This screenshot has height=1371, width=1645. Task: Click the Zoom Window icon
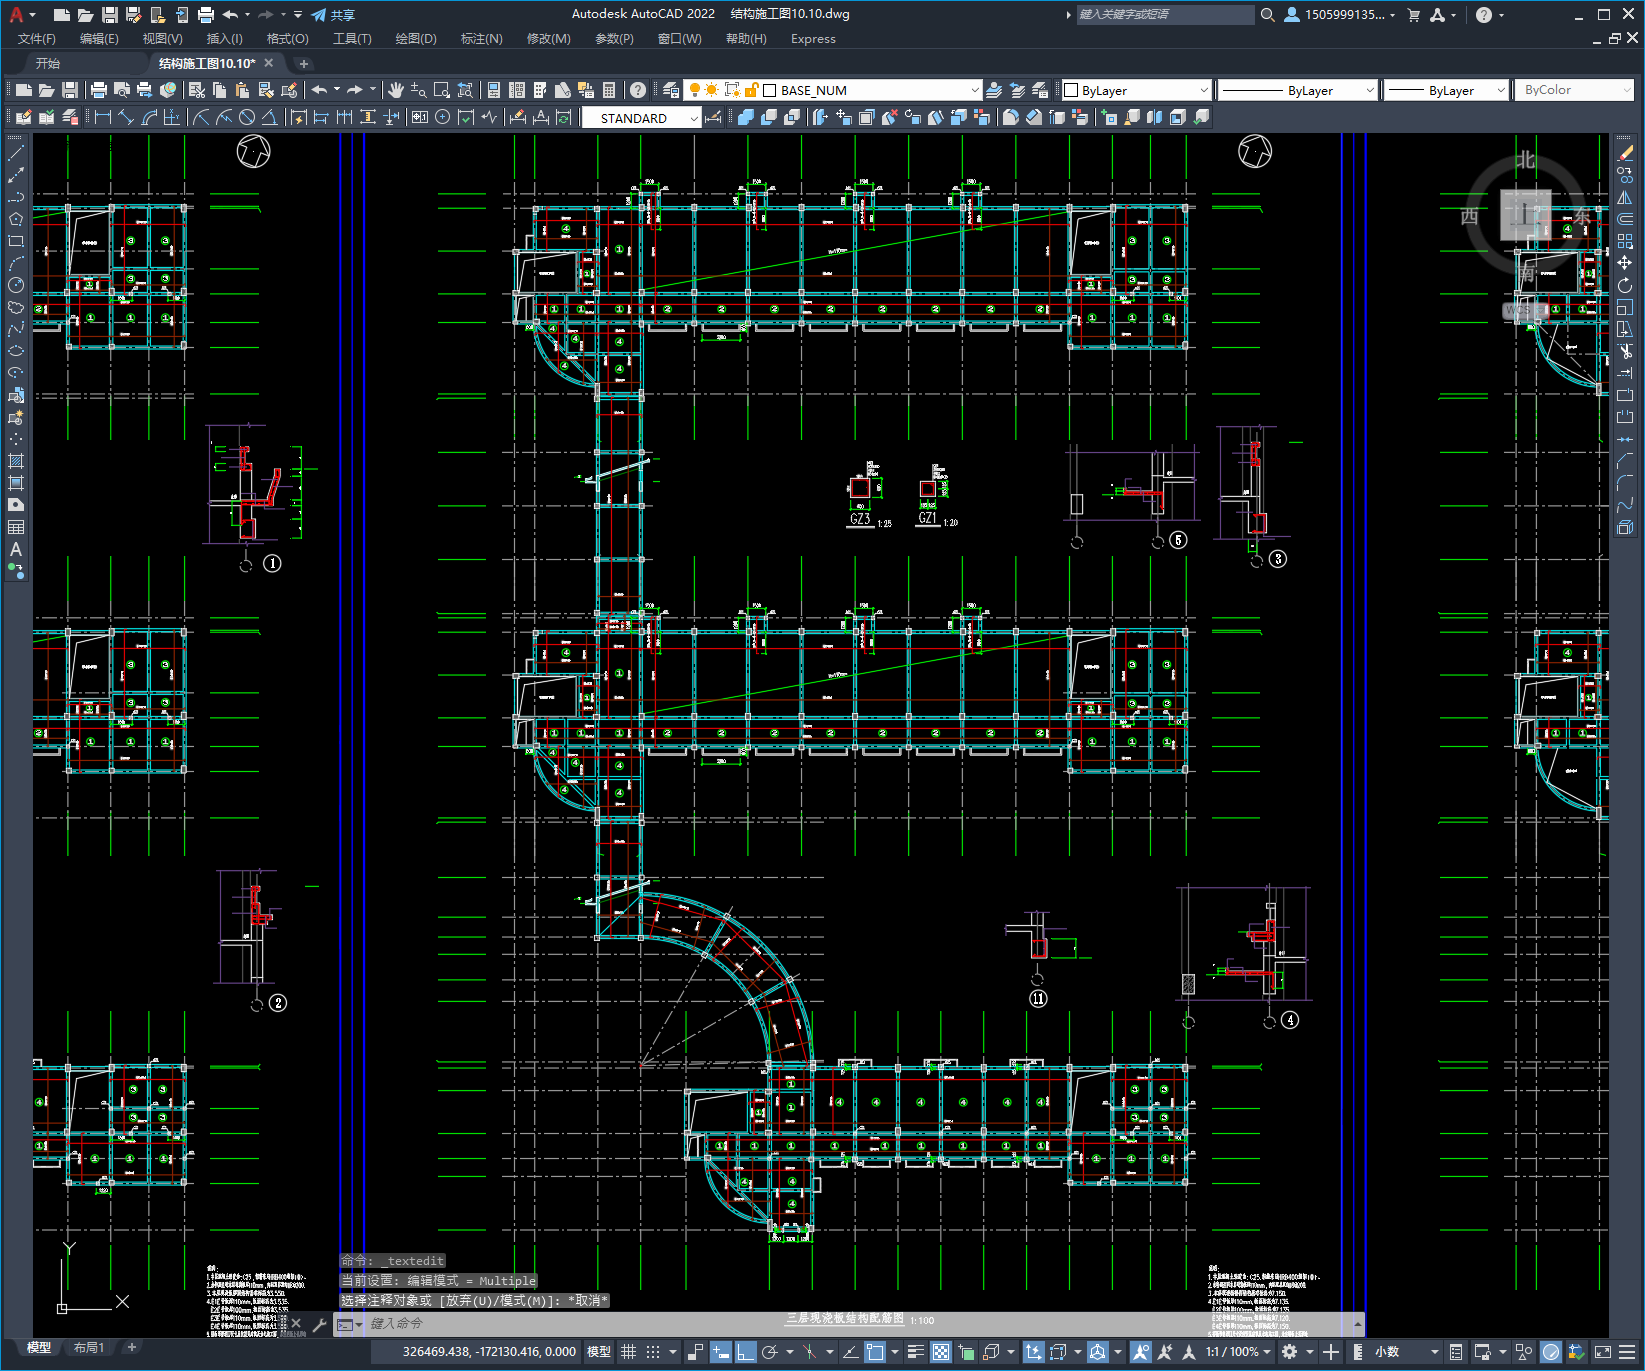[x=442, y=90]
